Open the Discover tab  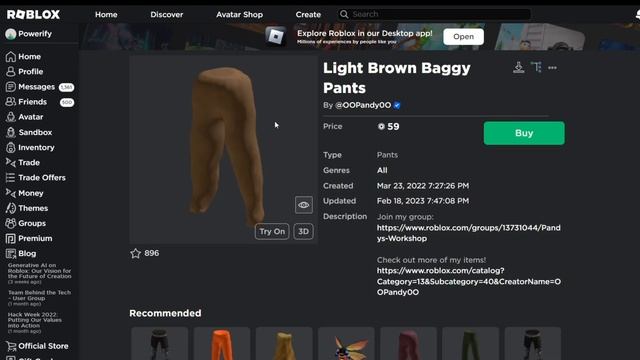[167, 15]
